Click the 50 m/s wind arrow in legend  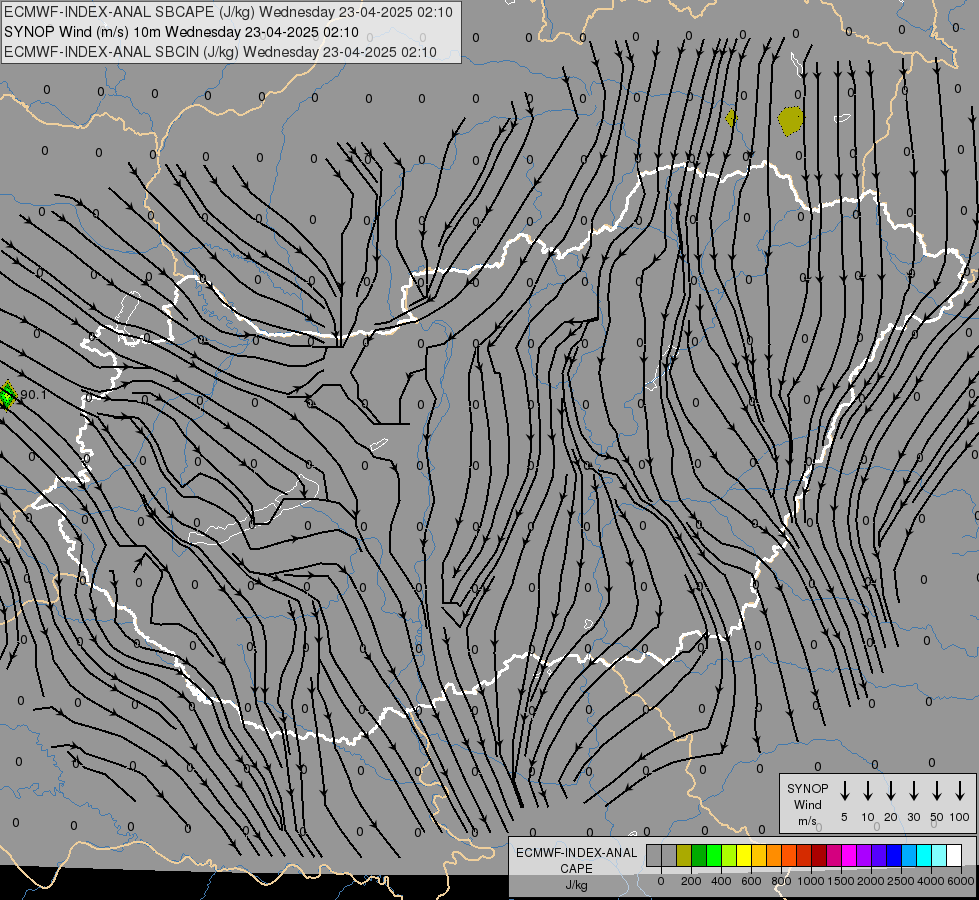pos(937,791)
